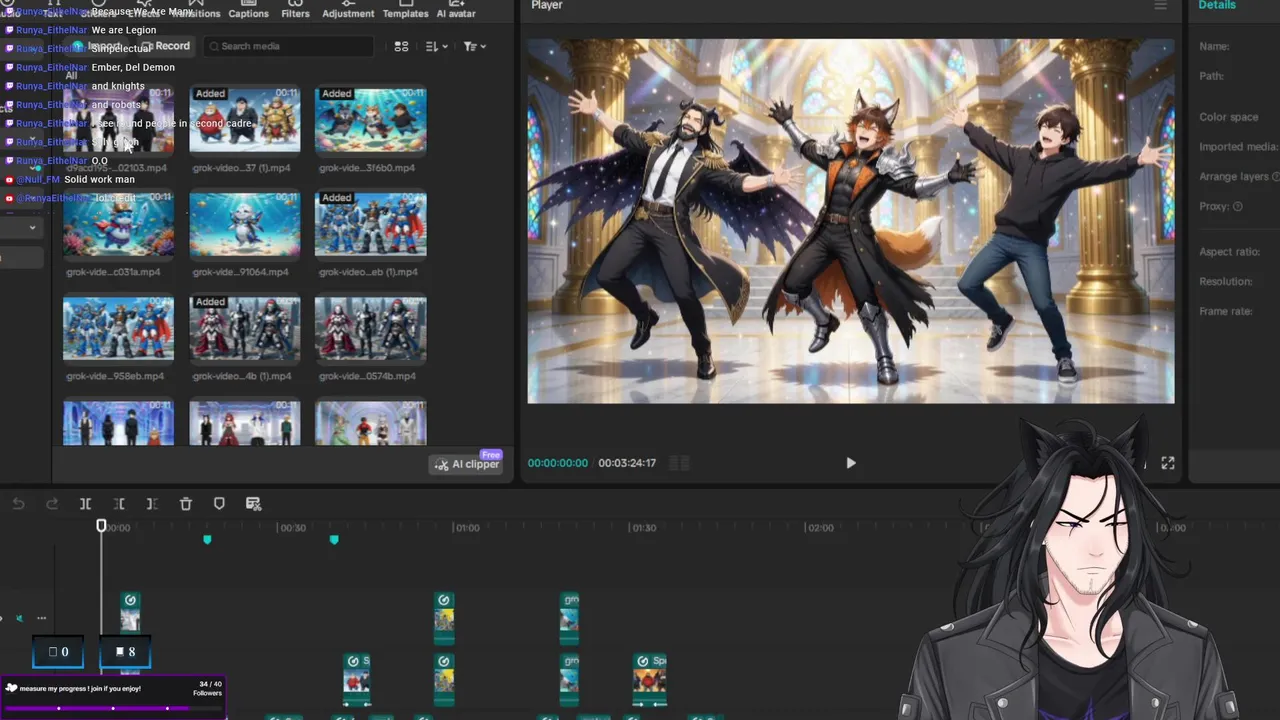This screenshot has height=720, width=1280.
Task: Open the Captions tab
Action: click(x=248, y=10)
